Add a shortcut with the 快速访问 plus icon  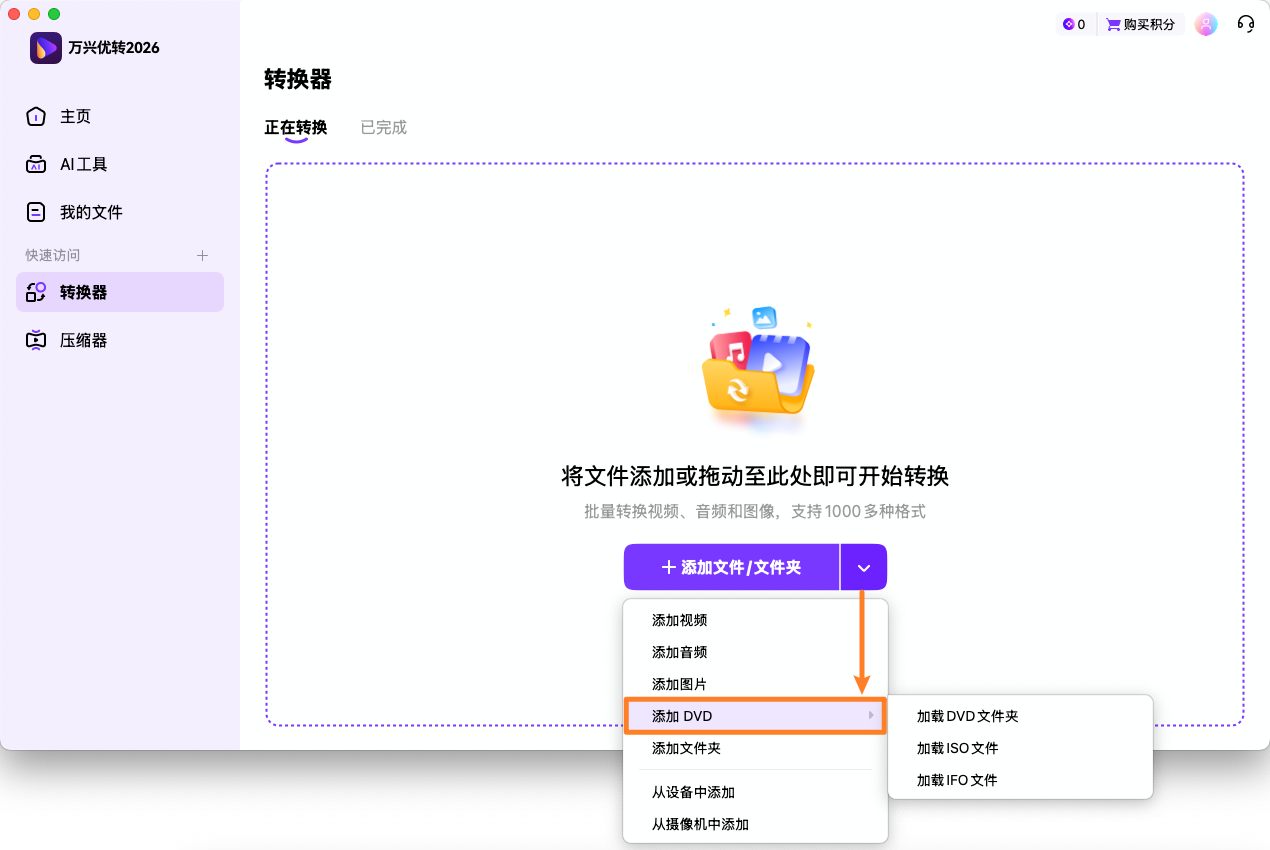(202, 255)
